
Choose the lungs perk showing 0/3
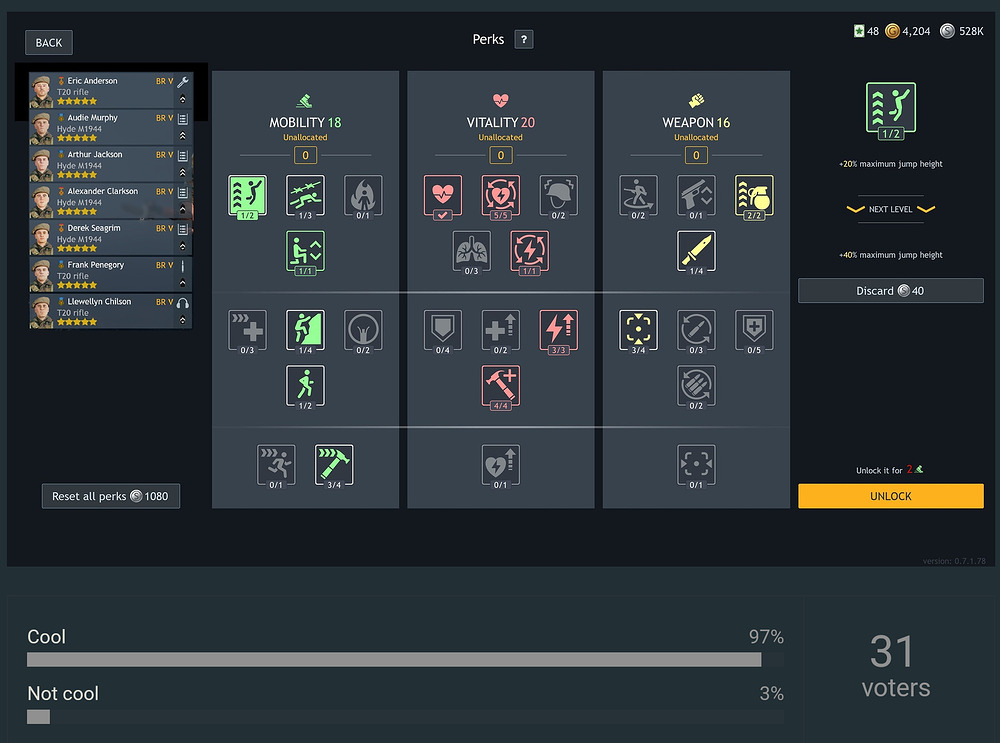click(x=471, y=251)
